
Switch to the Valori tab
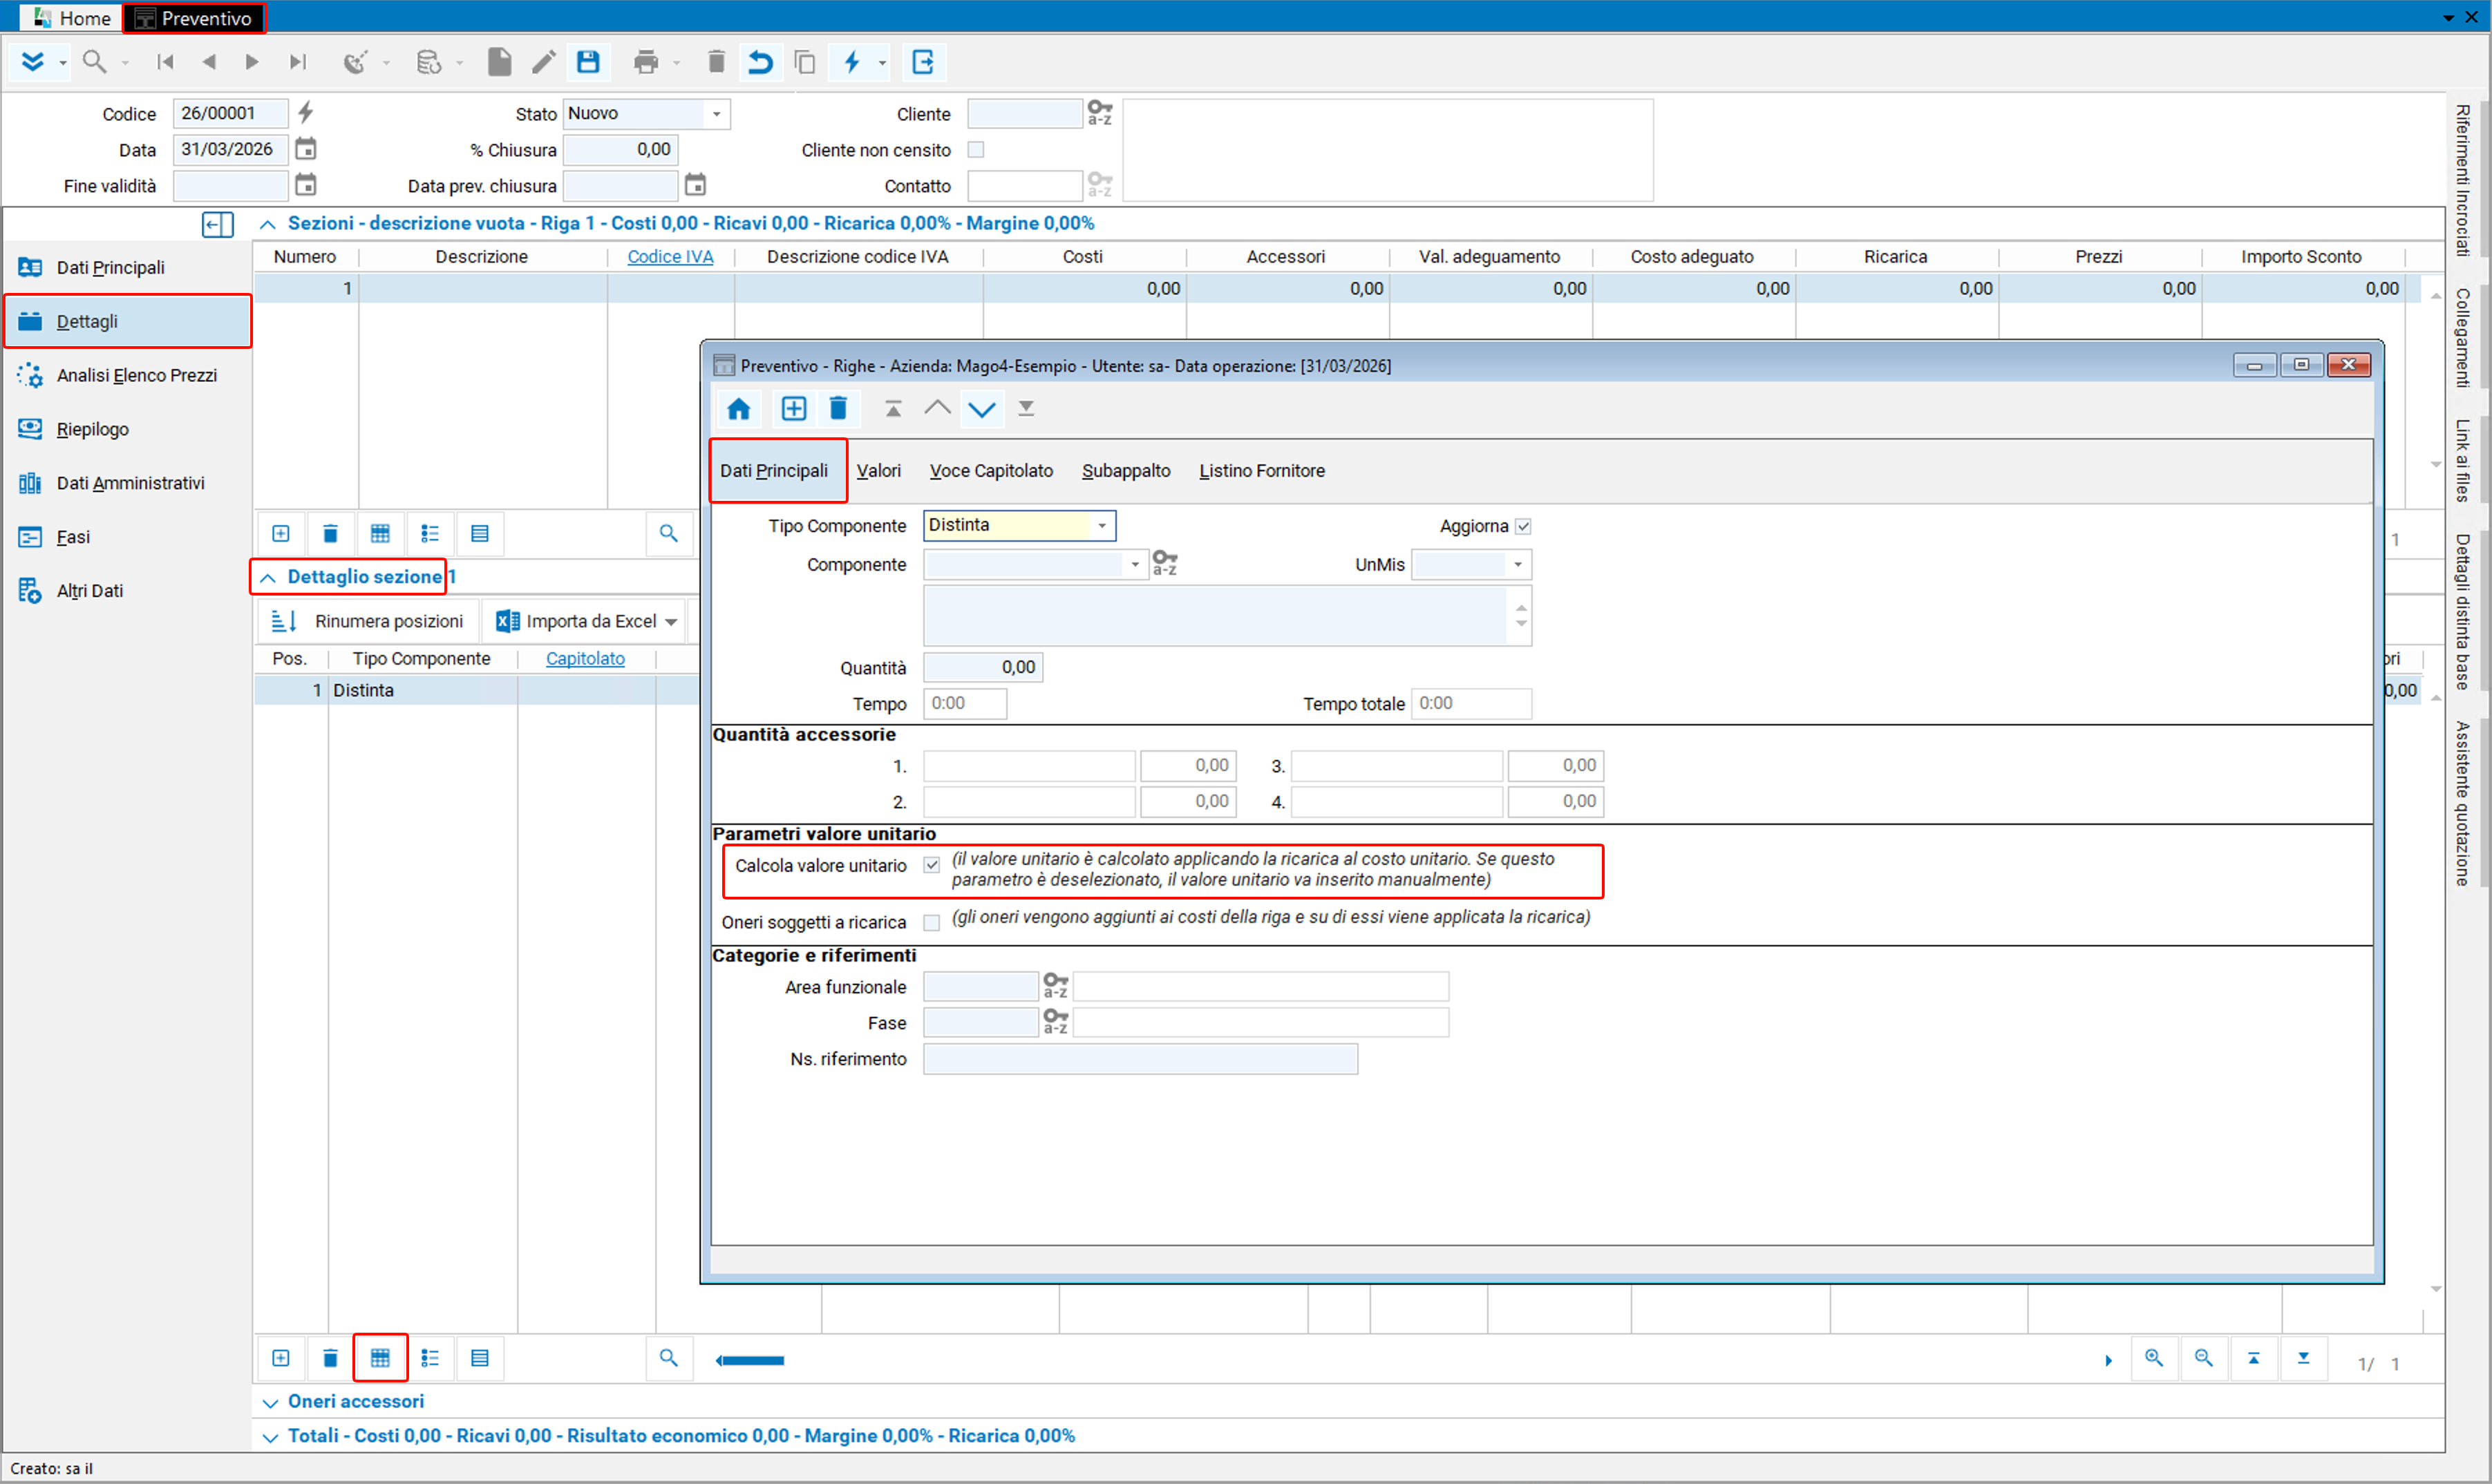878,470
